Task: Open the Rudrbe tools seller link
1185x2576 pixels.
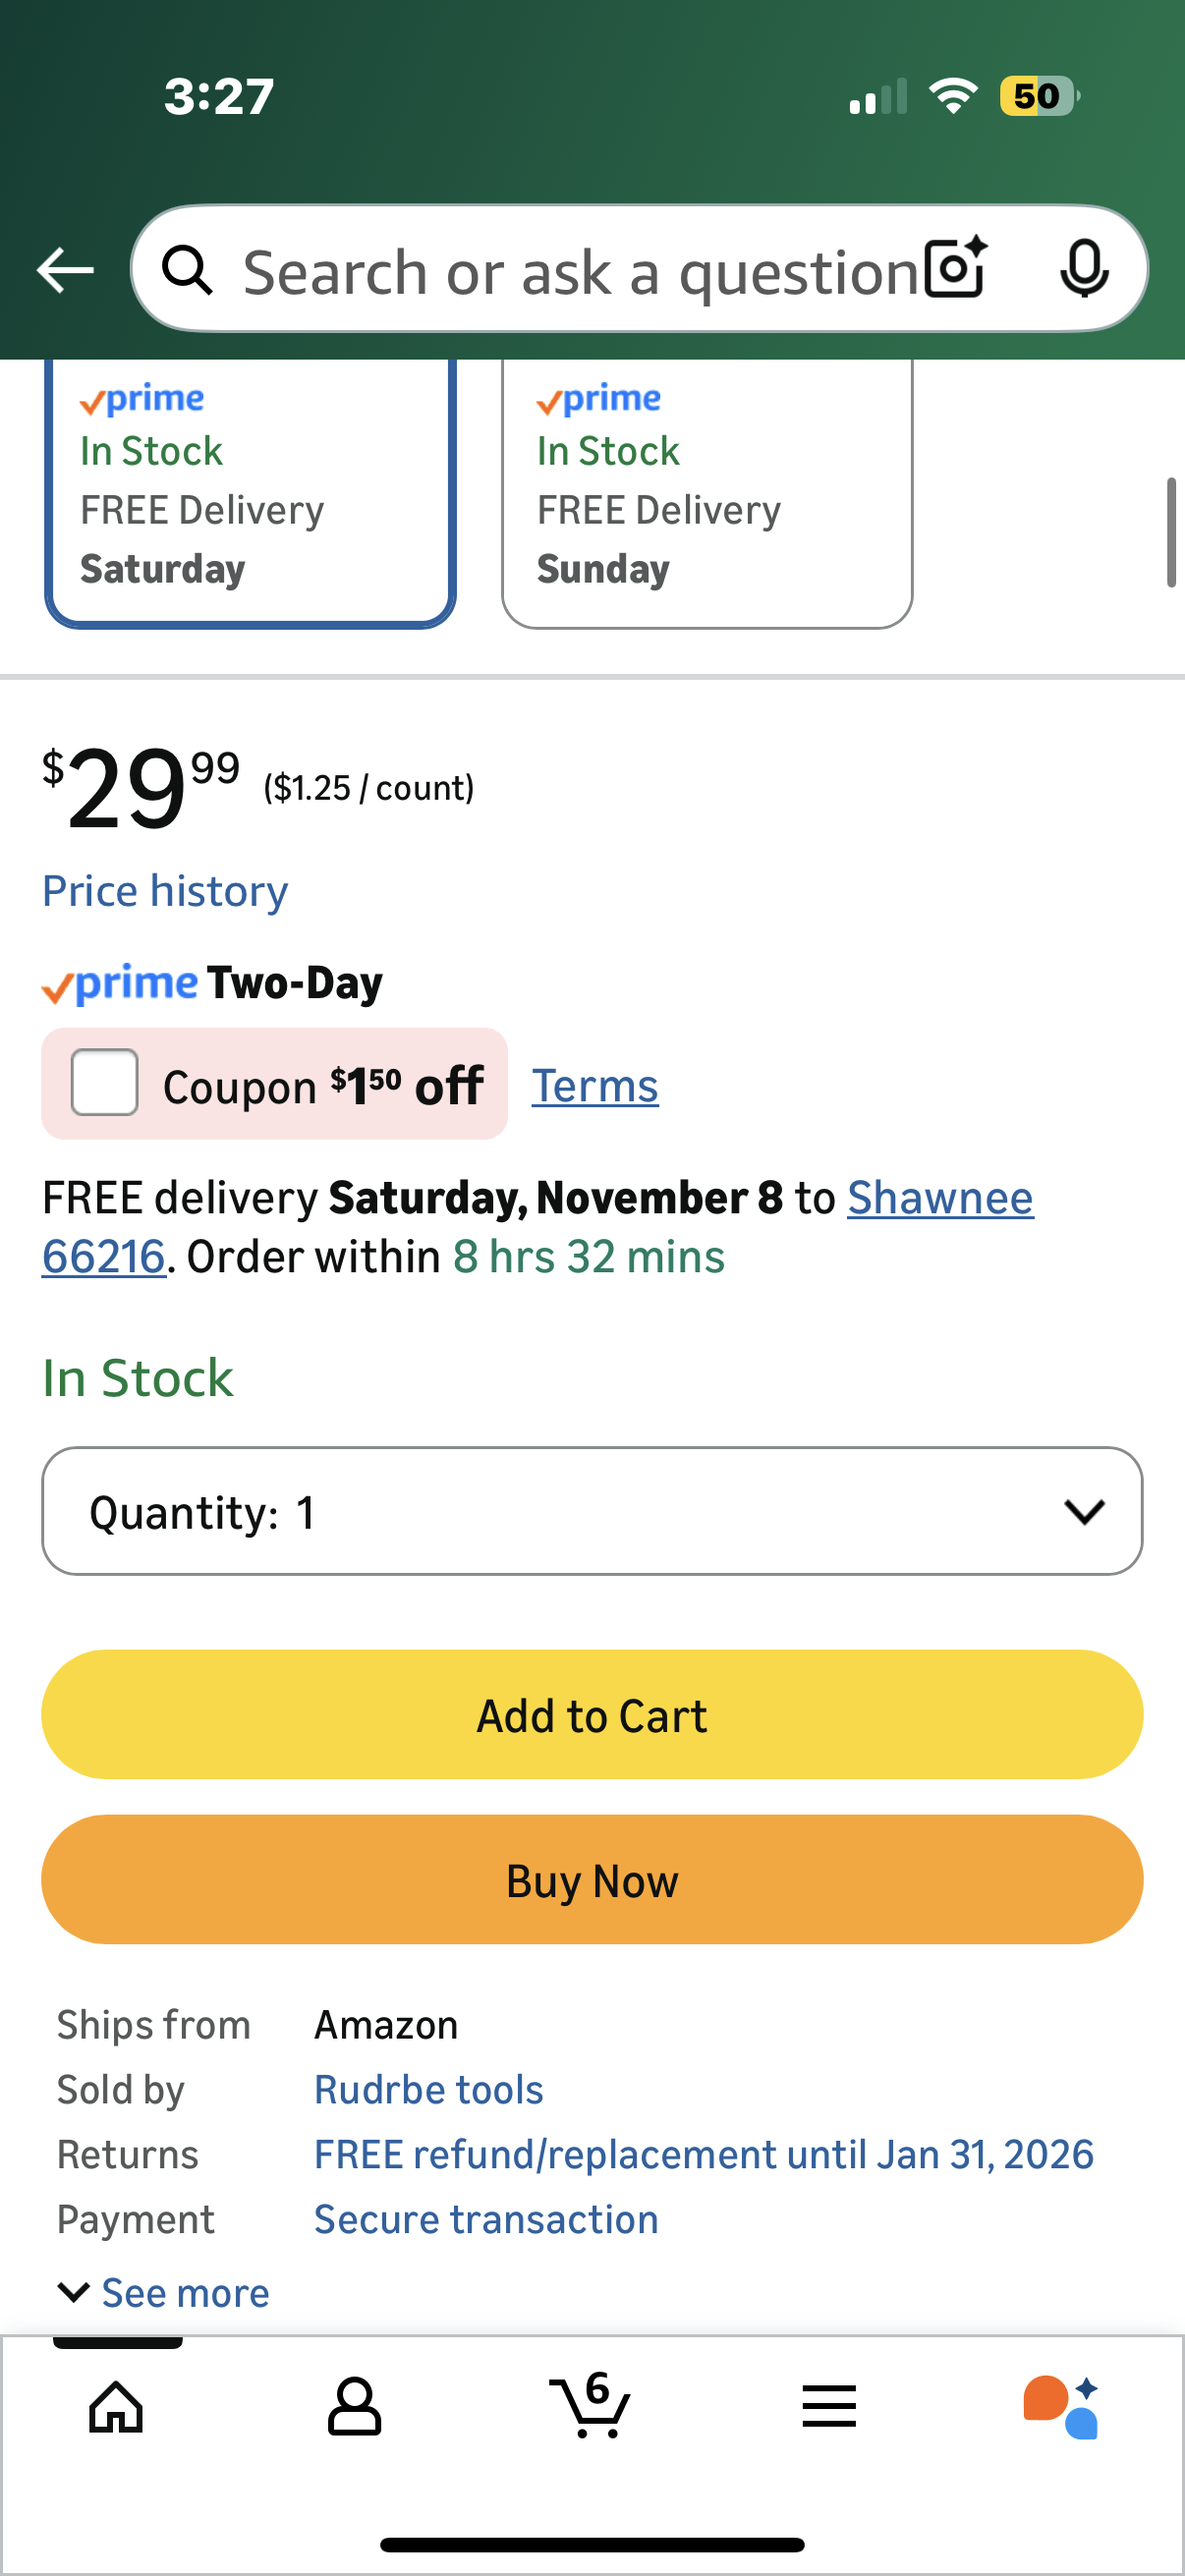Action: pyautogui.click(x=428, y=2090)
